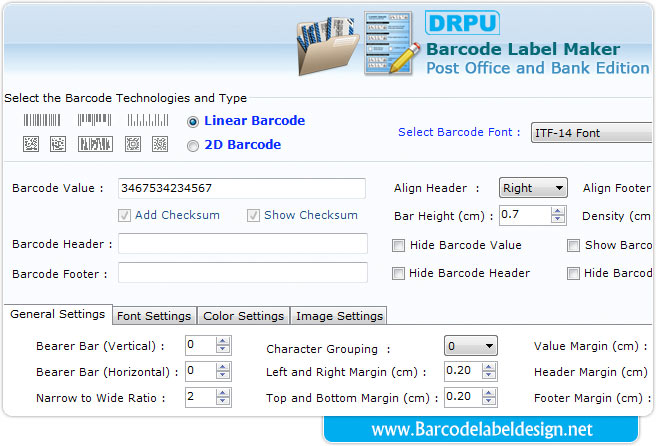Image resolution: width=656 pixels, height=446 pixels.
Task: Switch to Font Settings tab
Action: [154, 316]
